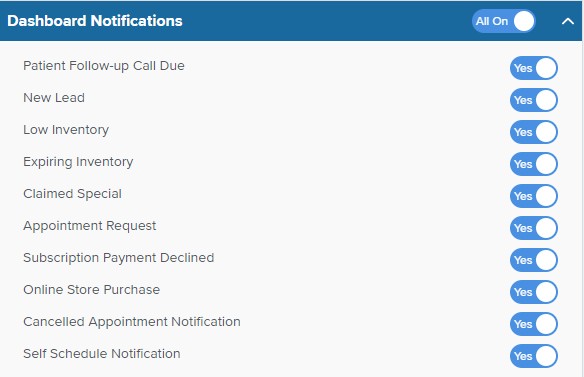The width and height of the screenshot is (584, 377).
Task: Disable the Self Schedule Notification switch
Action: (534, 357)
